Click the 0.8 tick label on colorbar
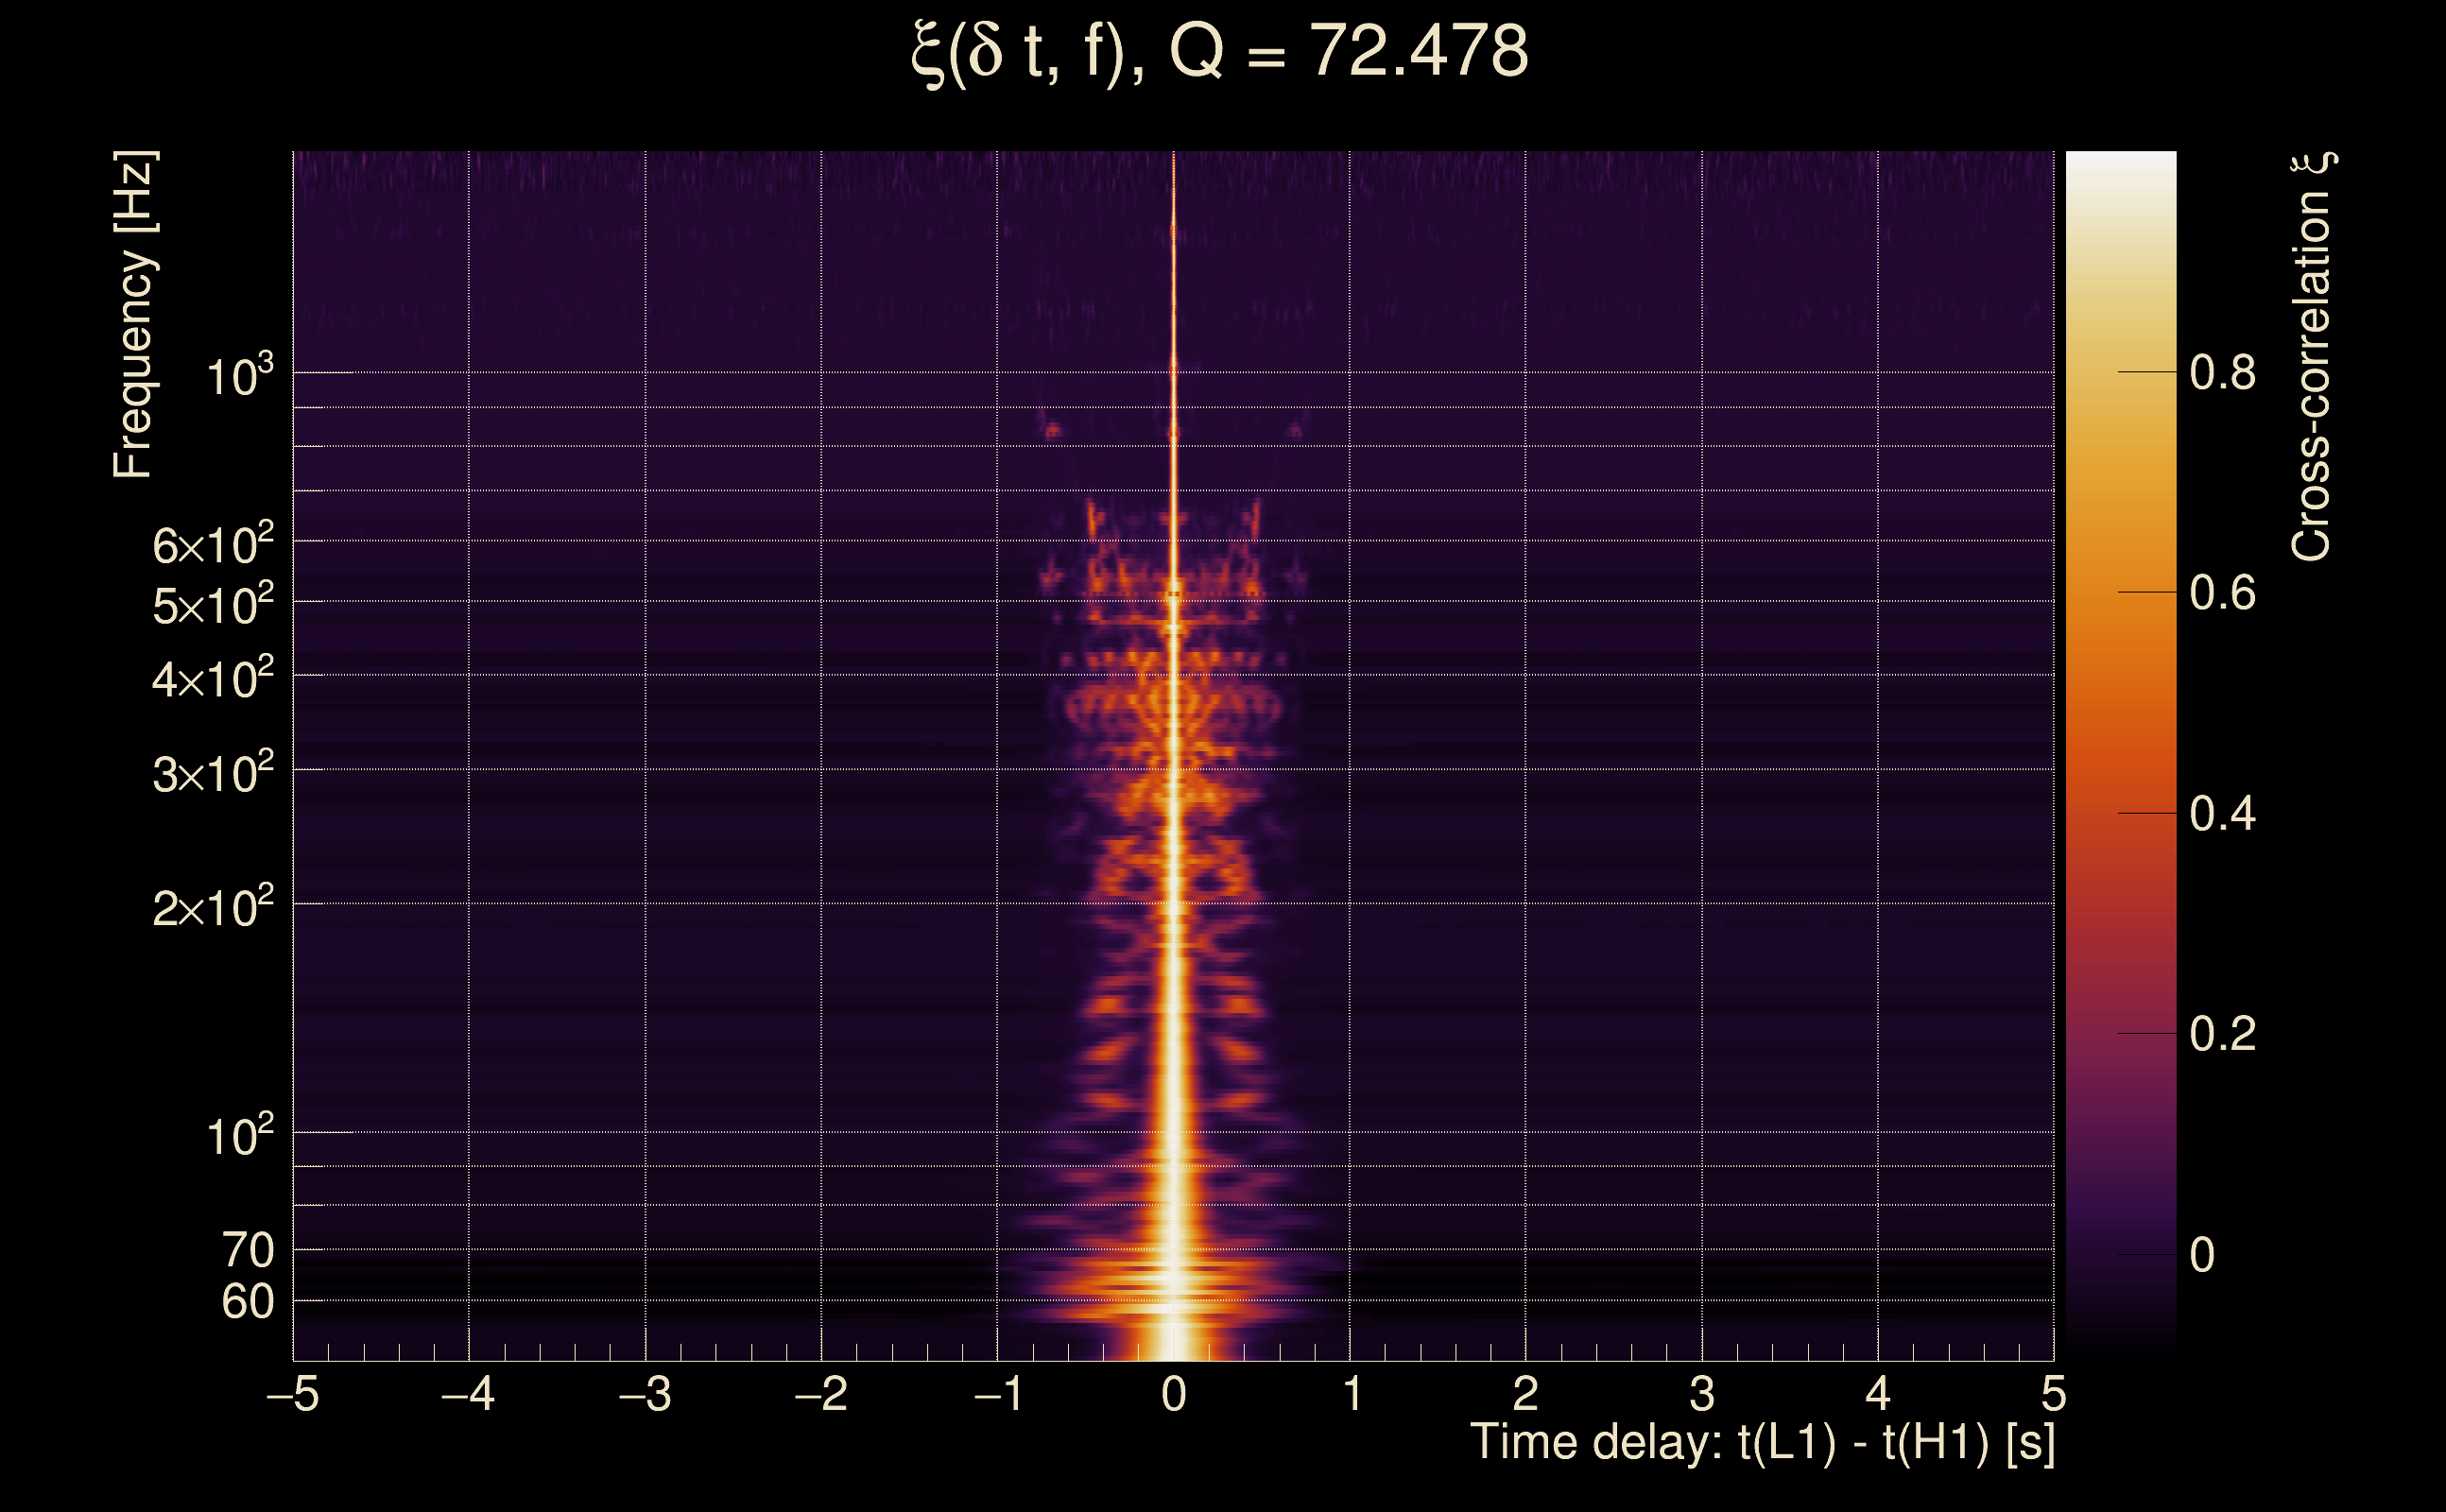Viewport: 2446px width, 1512px height. coord(2222,373)
